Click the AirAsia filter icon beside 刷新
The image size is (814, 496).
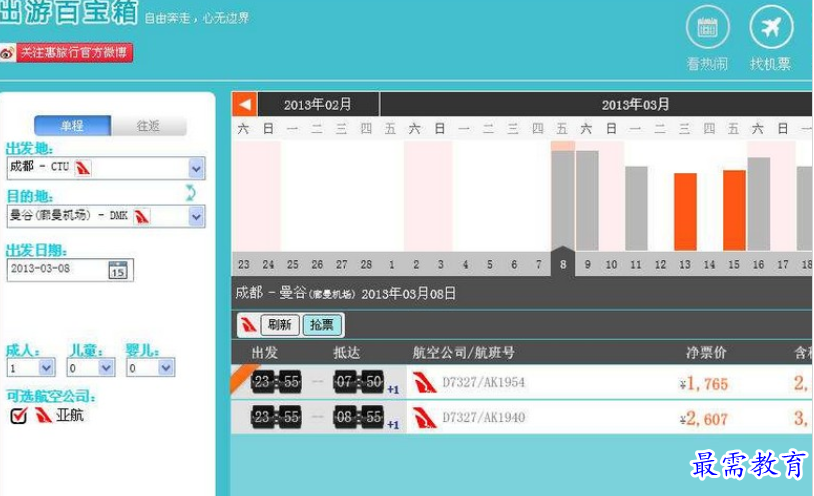pos(248,325)
